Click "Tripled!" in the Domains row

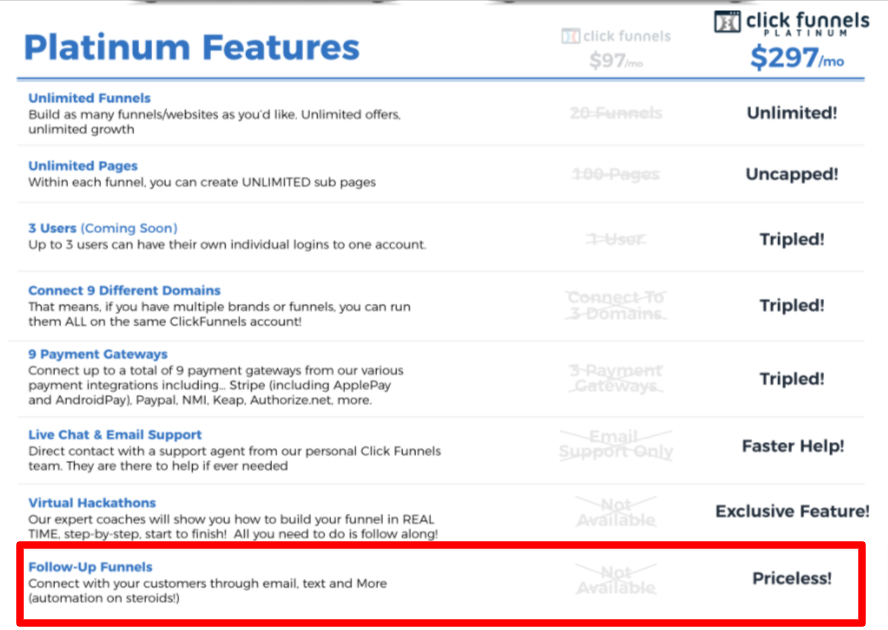tap(792, 305)
